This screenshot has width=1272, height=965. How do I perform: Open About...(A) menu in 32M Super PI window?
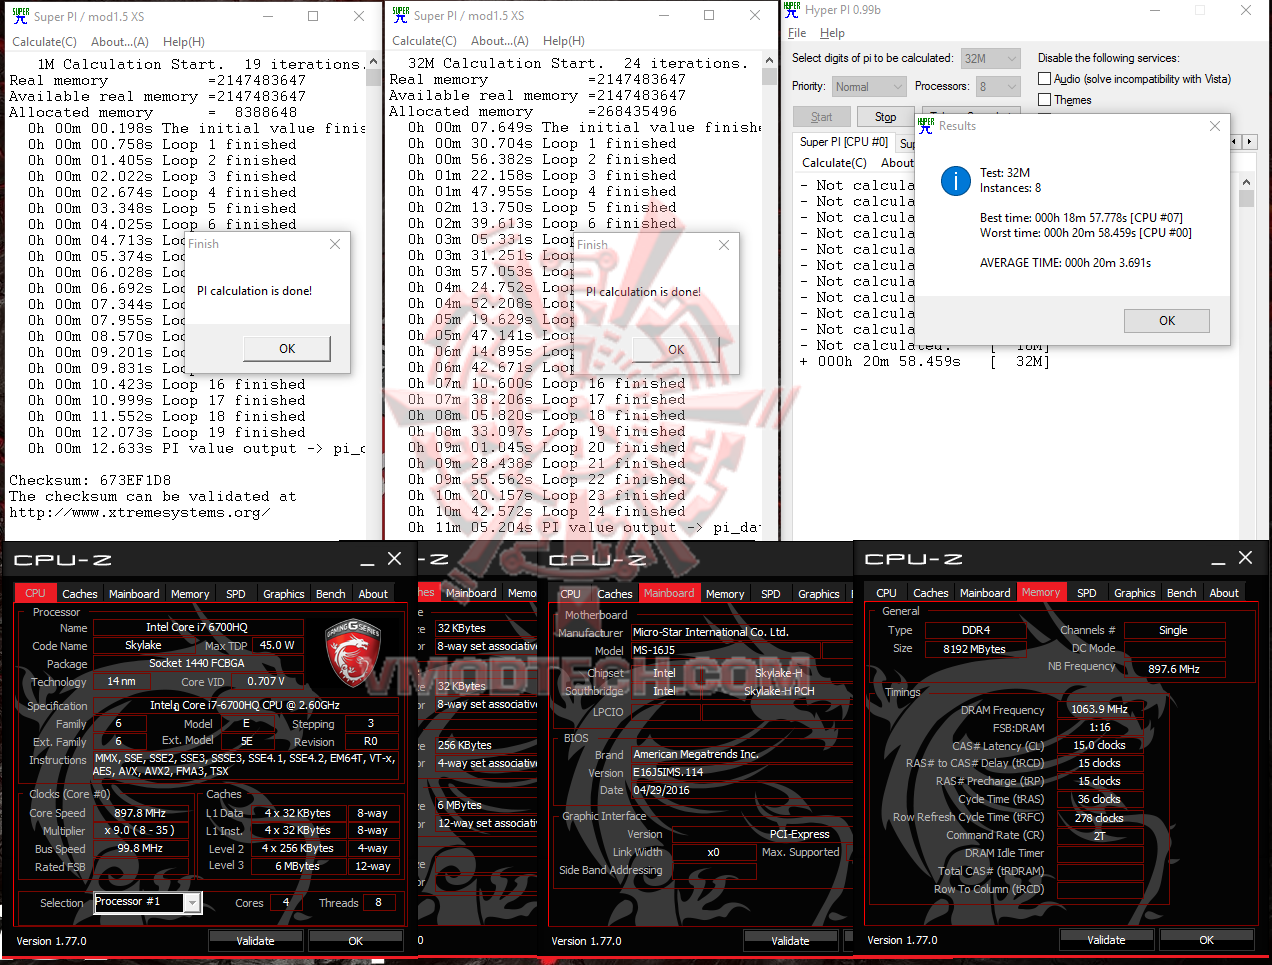pyautogui.click(x=500, y=41)
